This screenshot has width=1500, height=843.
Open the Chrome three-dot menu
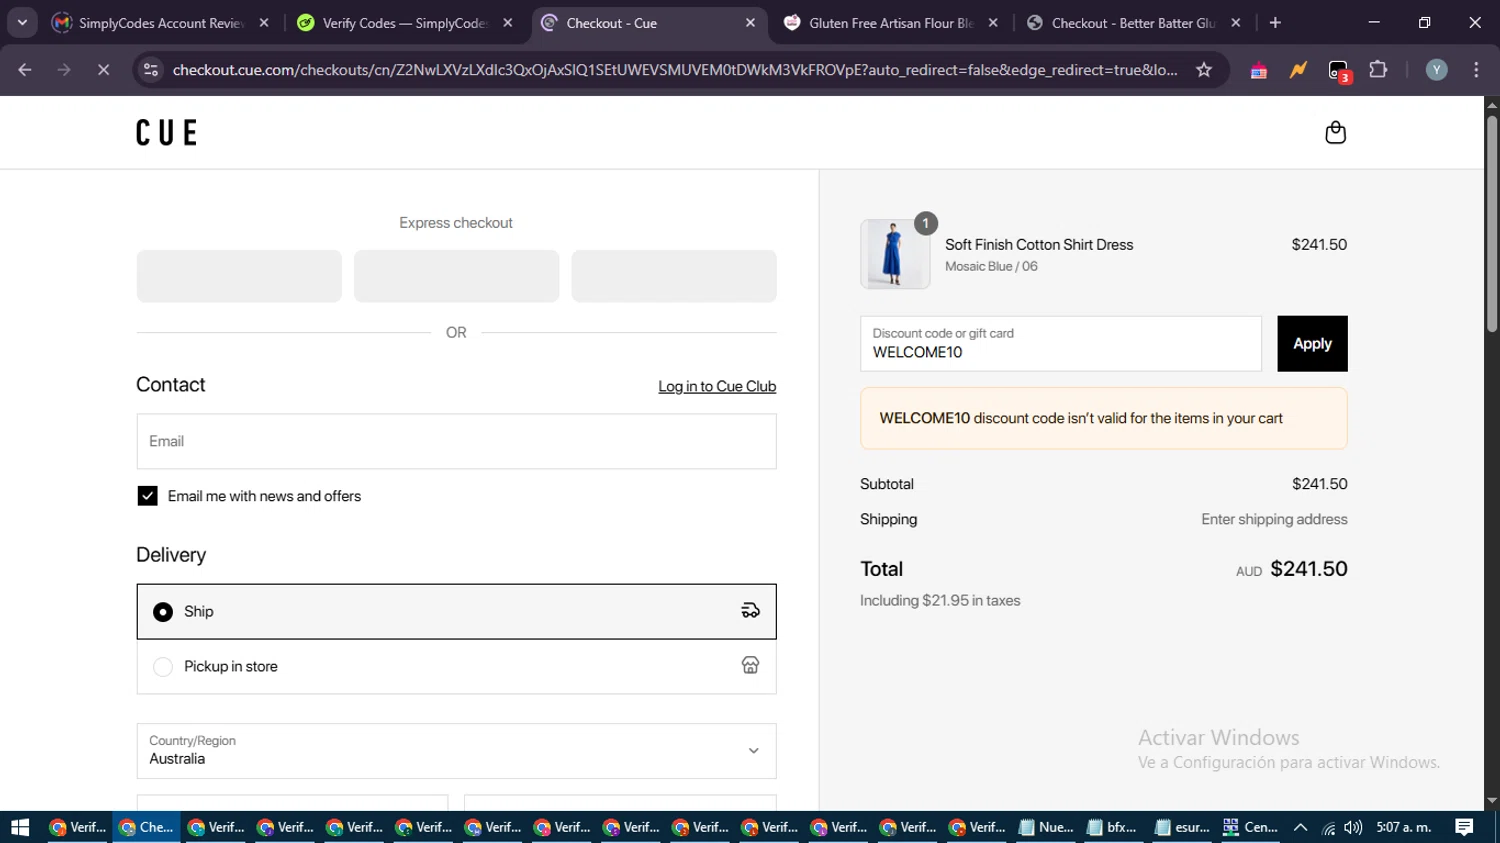(1476, 70)
